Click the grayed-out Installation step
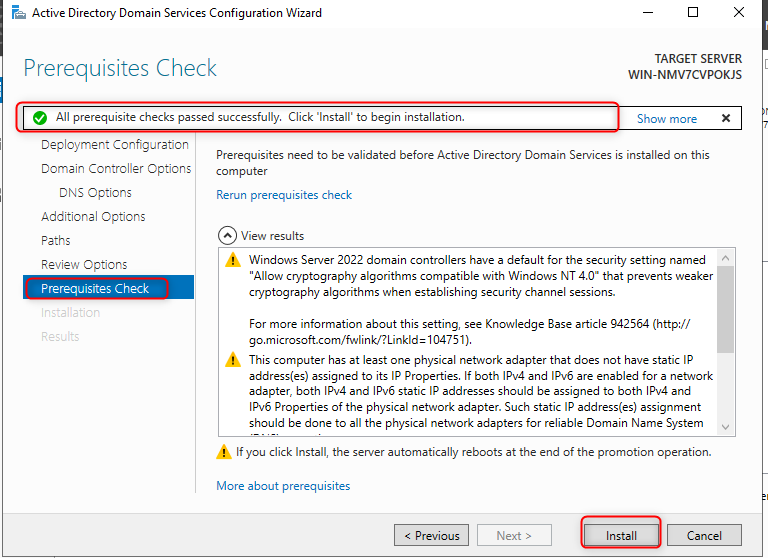The height and width of the screenshot is (558, 768). (x=71, y=313)
